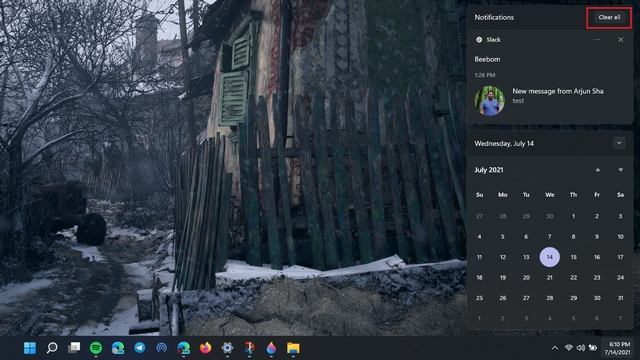Open taskbar Search
The height and width of the screenshot is (360, 640).
(x=52, y=348)
